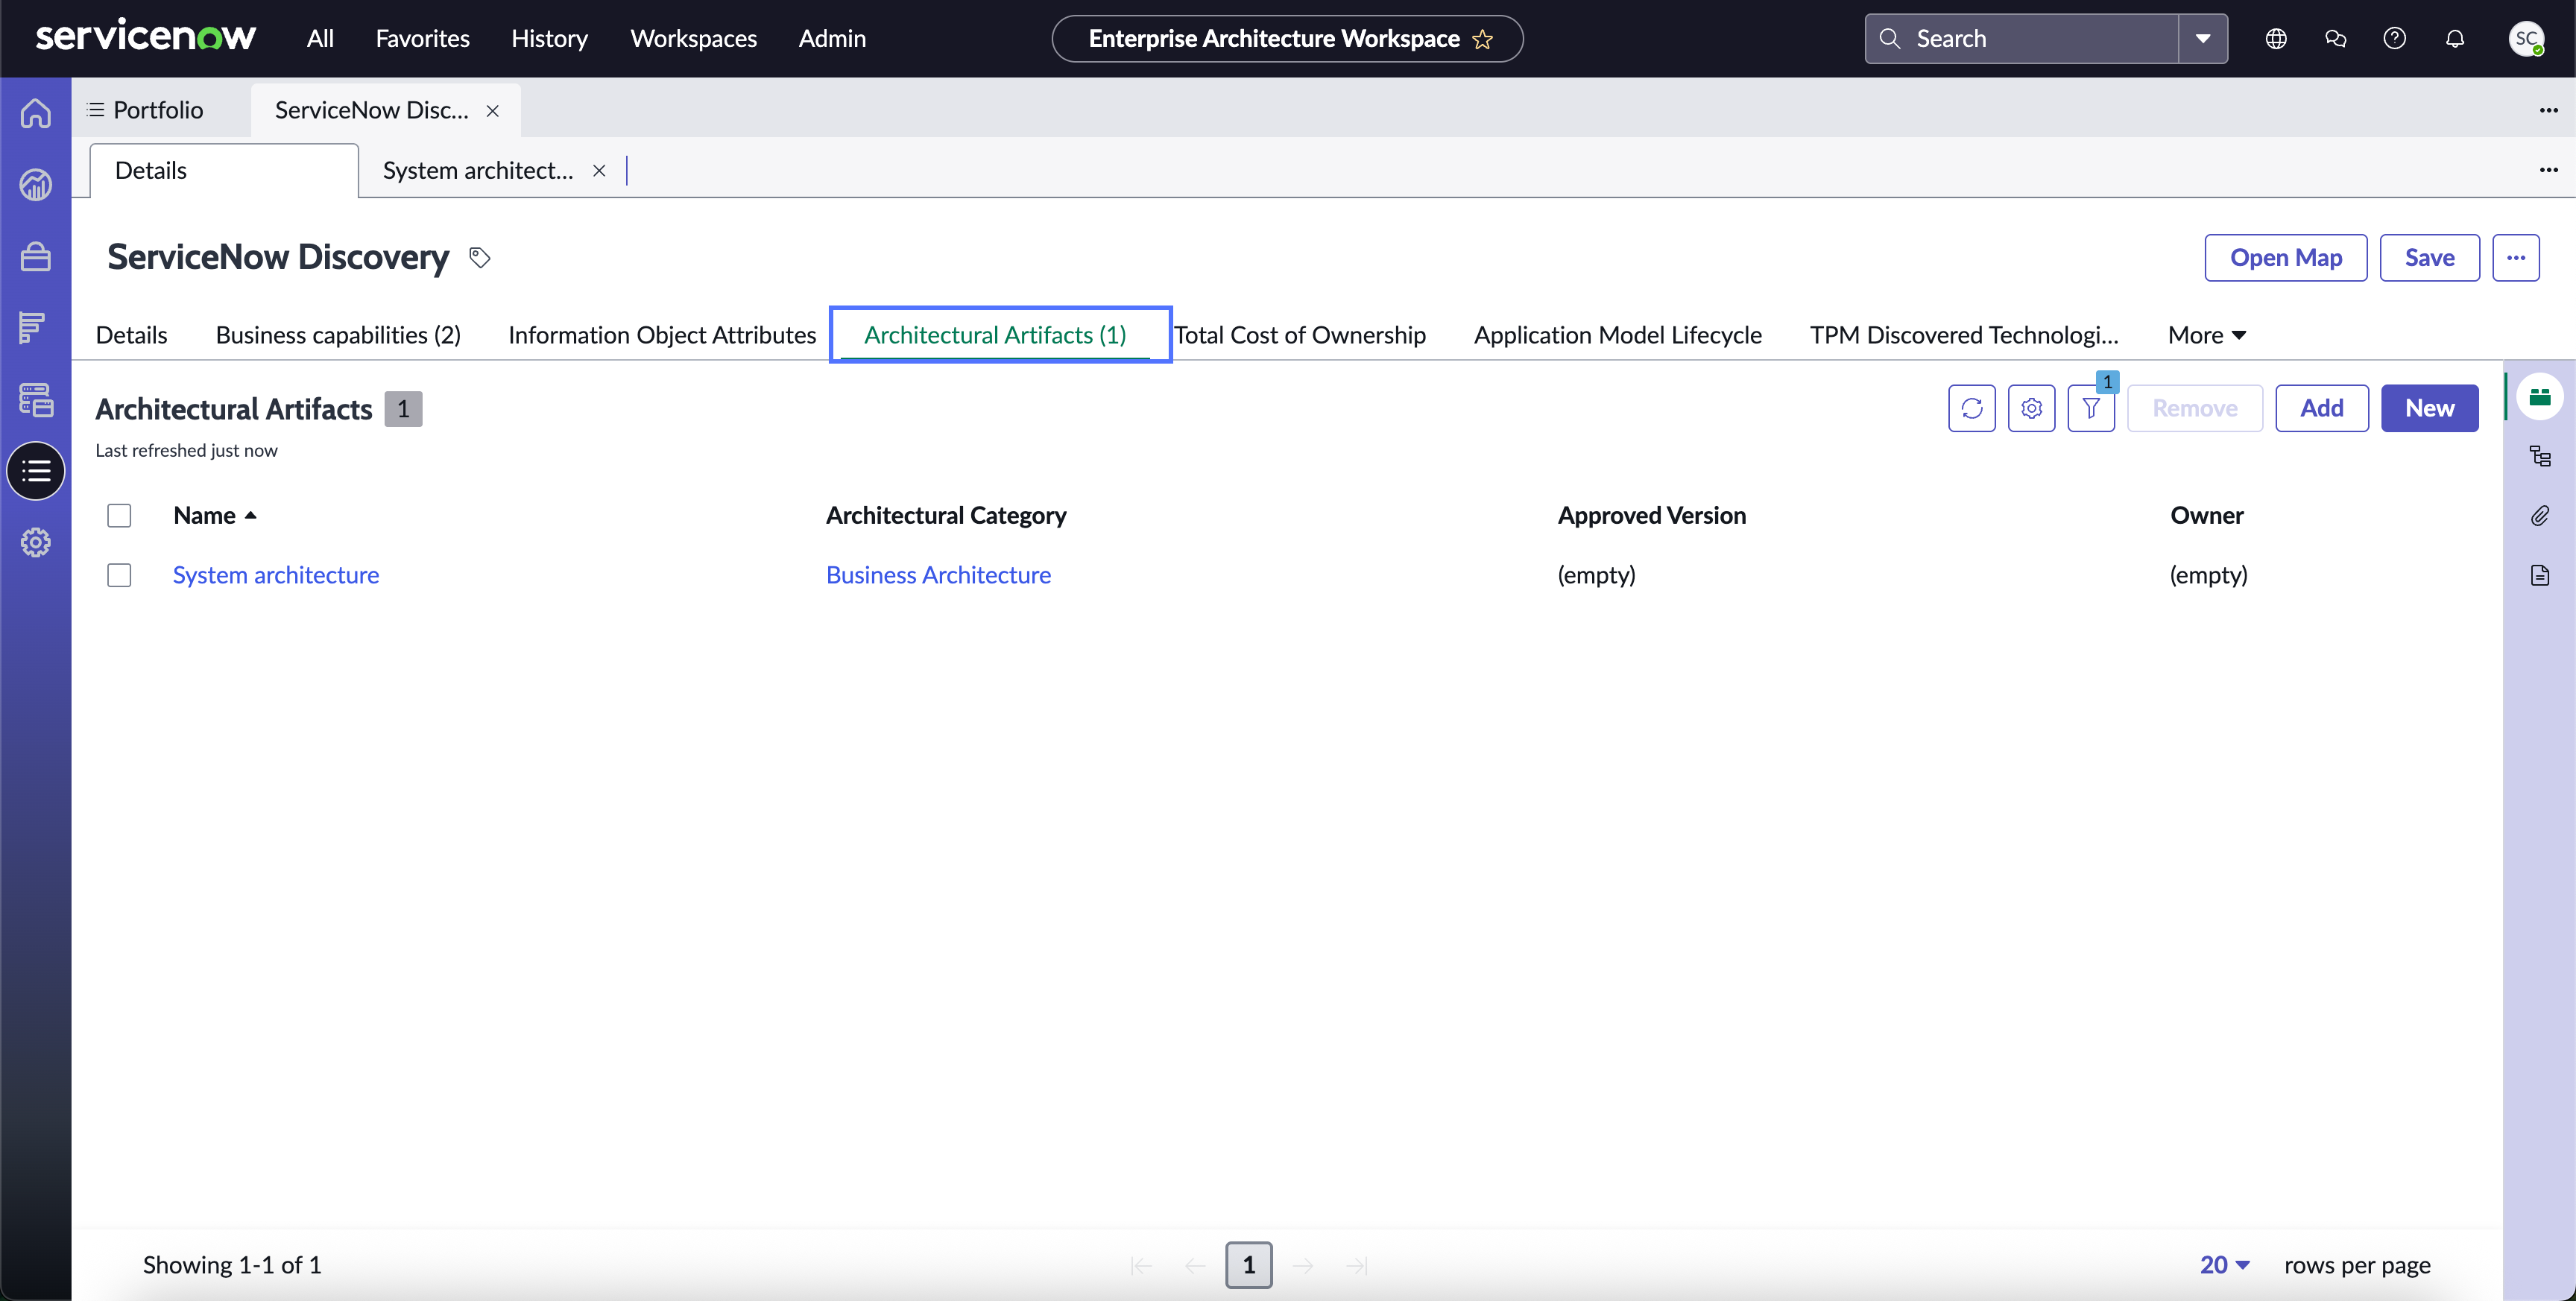Open the help question mark icon

coord(2394,39)
